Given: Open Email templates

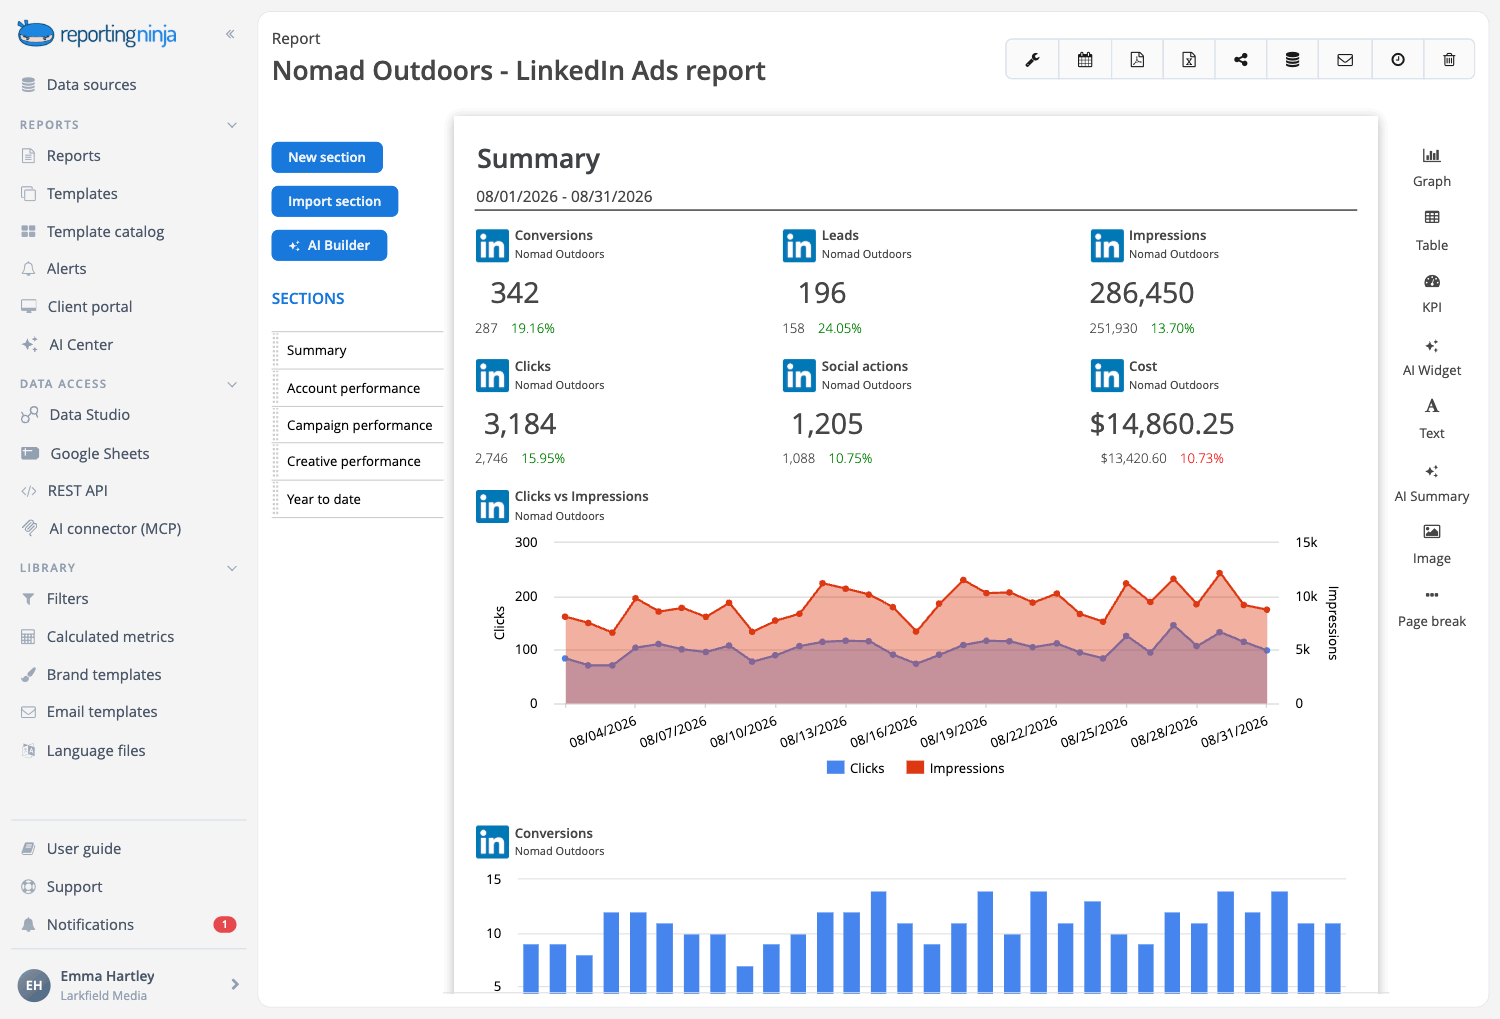Looking at the screenshot, I should [x=102, y=712].
